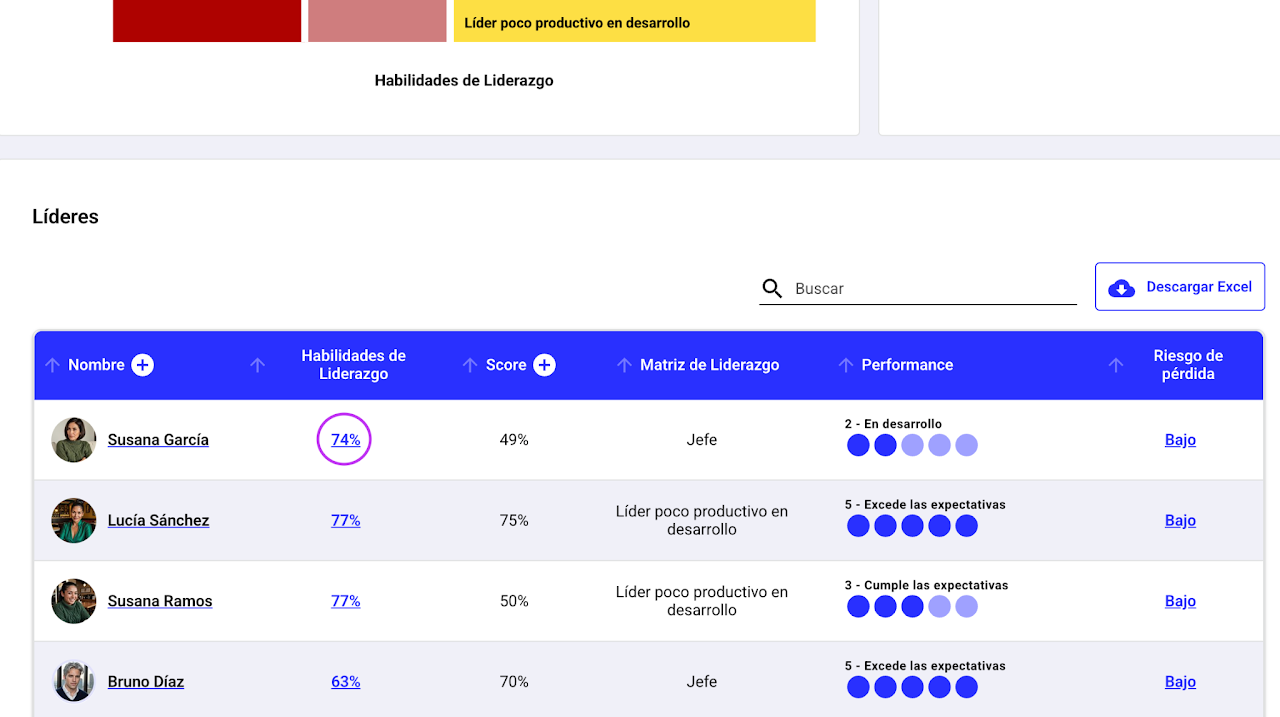Open Susana García's circled 74% link
Viewport: 1280px width, 717px height.
tap(345, 440)
